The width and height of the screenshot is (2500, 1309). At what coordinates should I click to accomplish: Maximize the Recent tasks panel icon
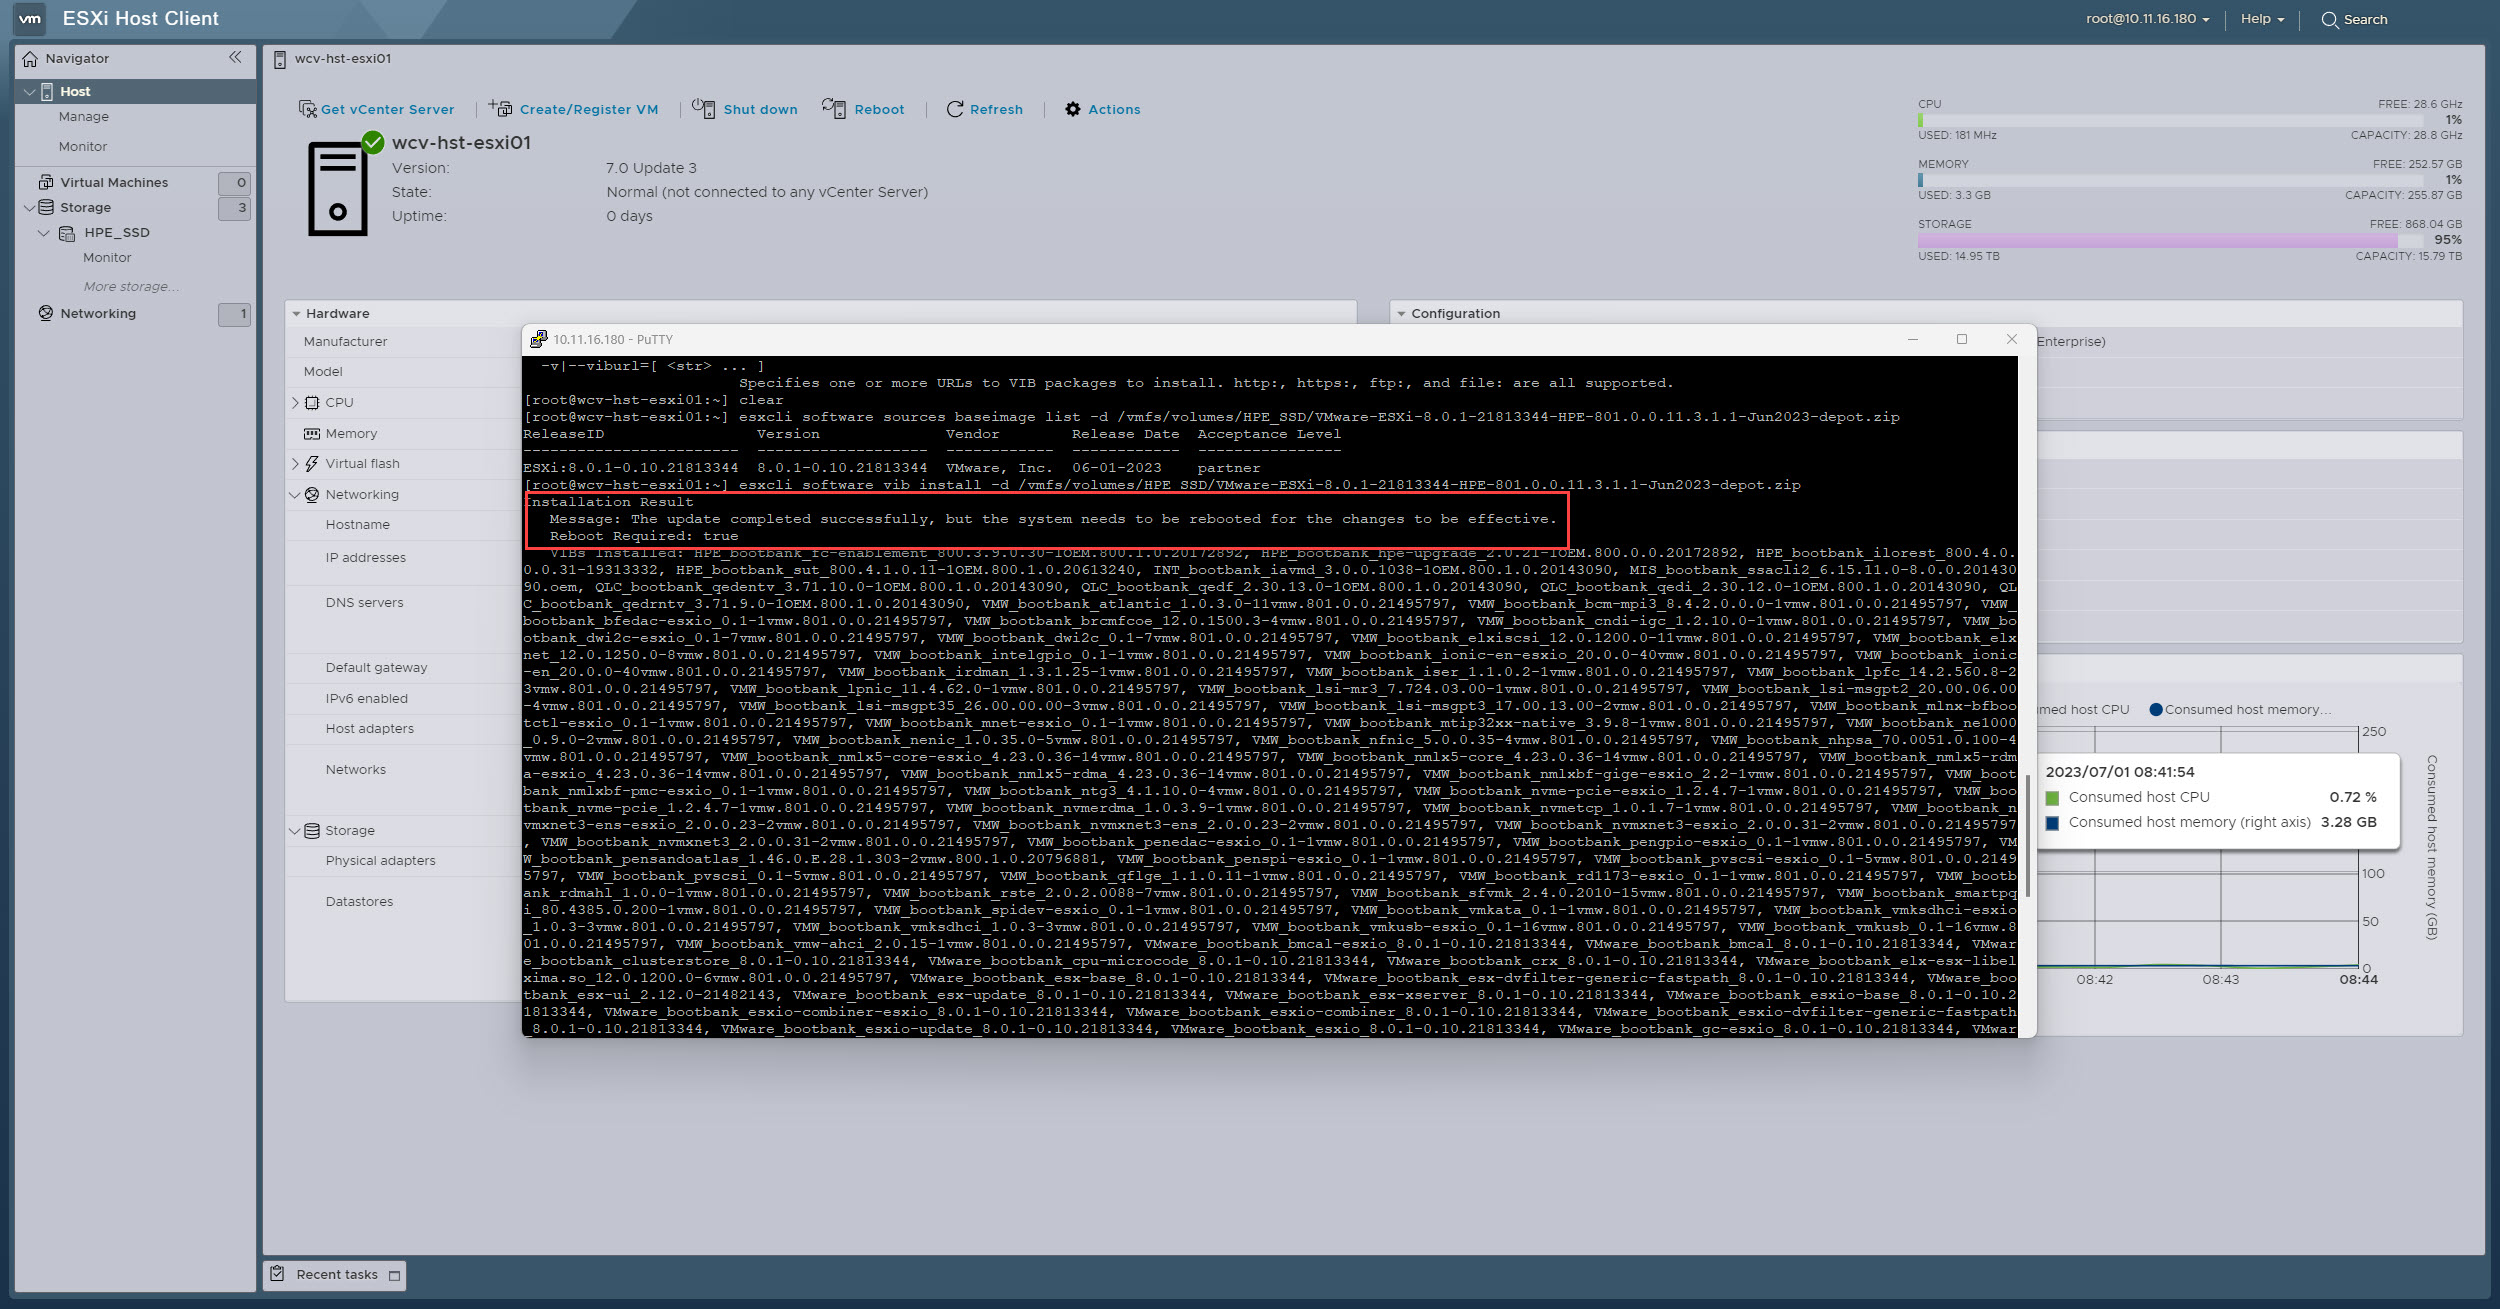point(395,1276)
